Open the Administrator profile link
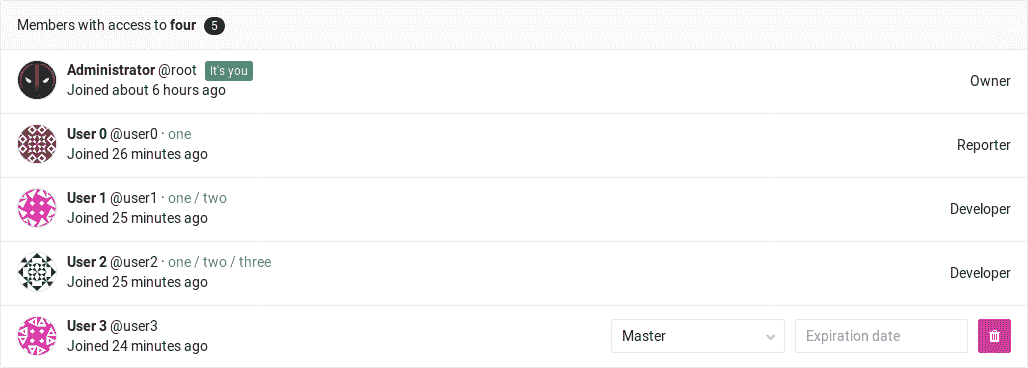This screenshot has height=368, width=1028. [111, 71]
